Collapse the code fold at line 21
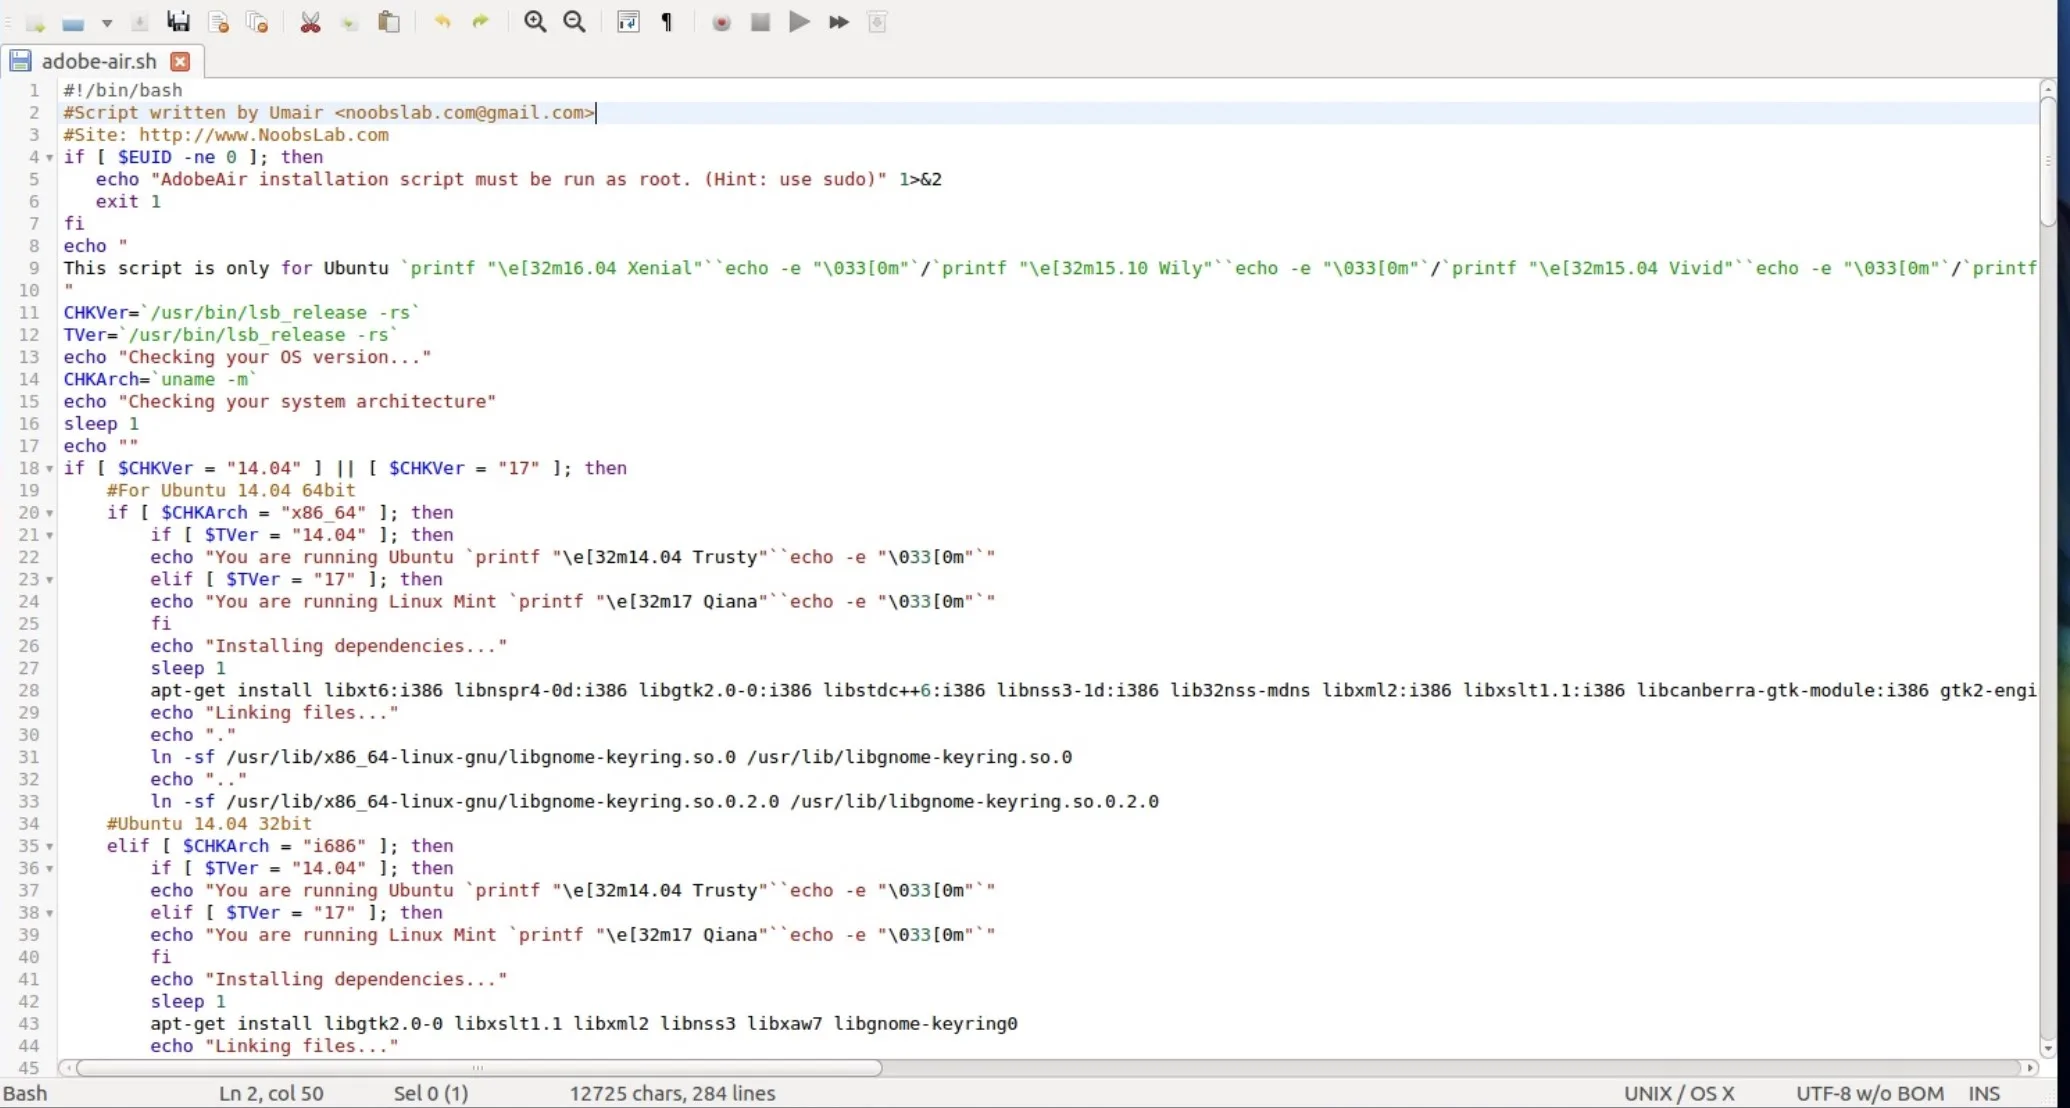 coord(49,535)
